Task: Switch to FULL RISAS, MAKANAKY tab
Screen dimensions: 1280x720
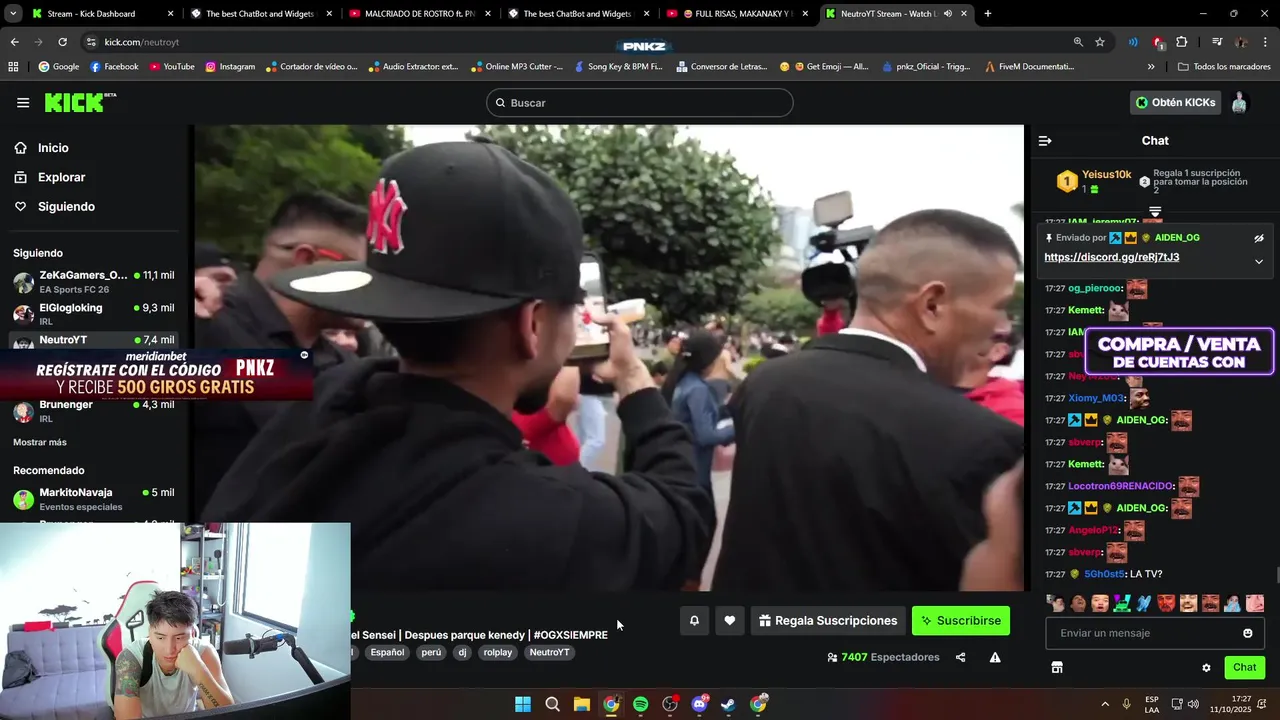Action: click(x=736, y=14)
